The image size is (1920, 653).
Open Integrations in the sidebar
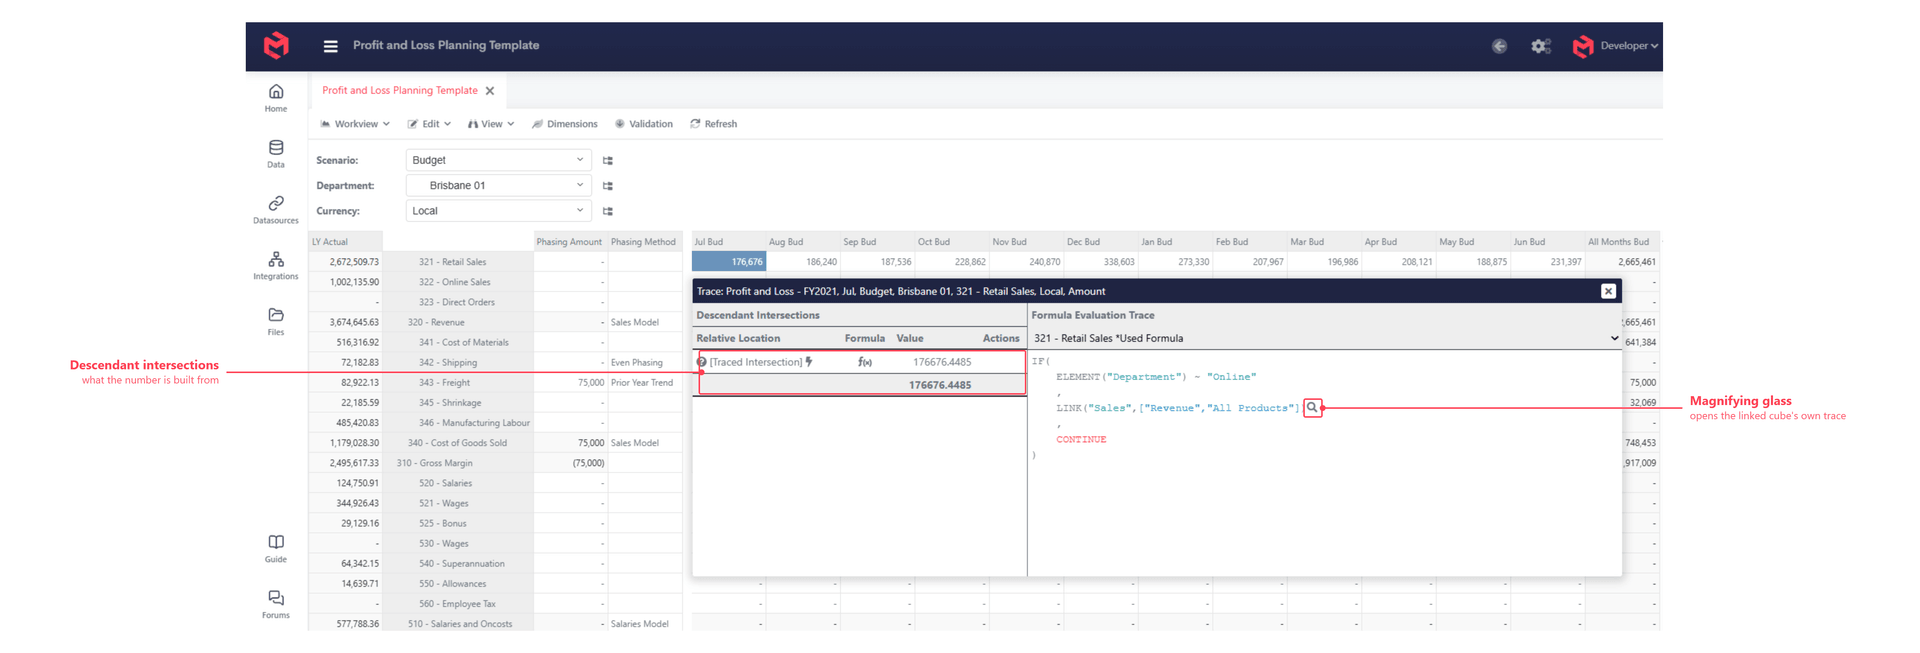(276, 266)
